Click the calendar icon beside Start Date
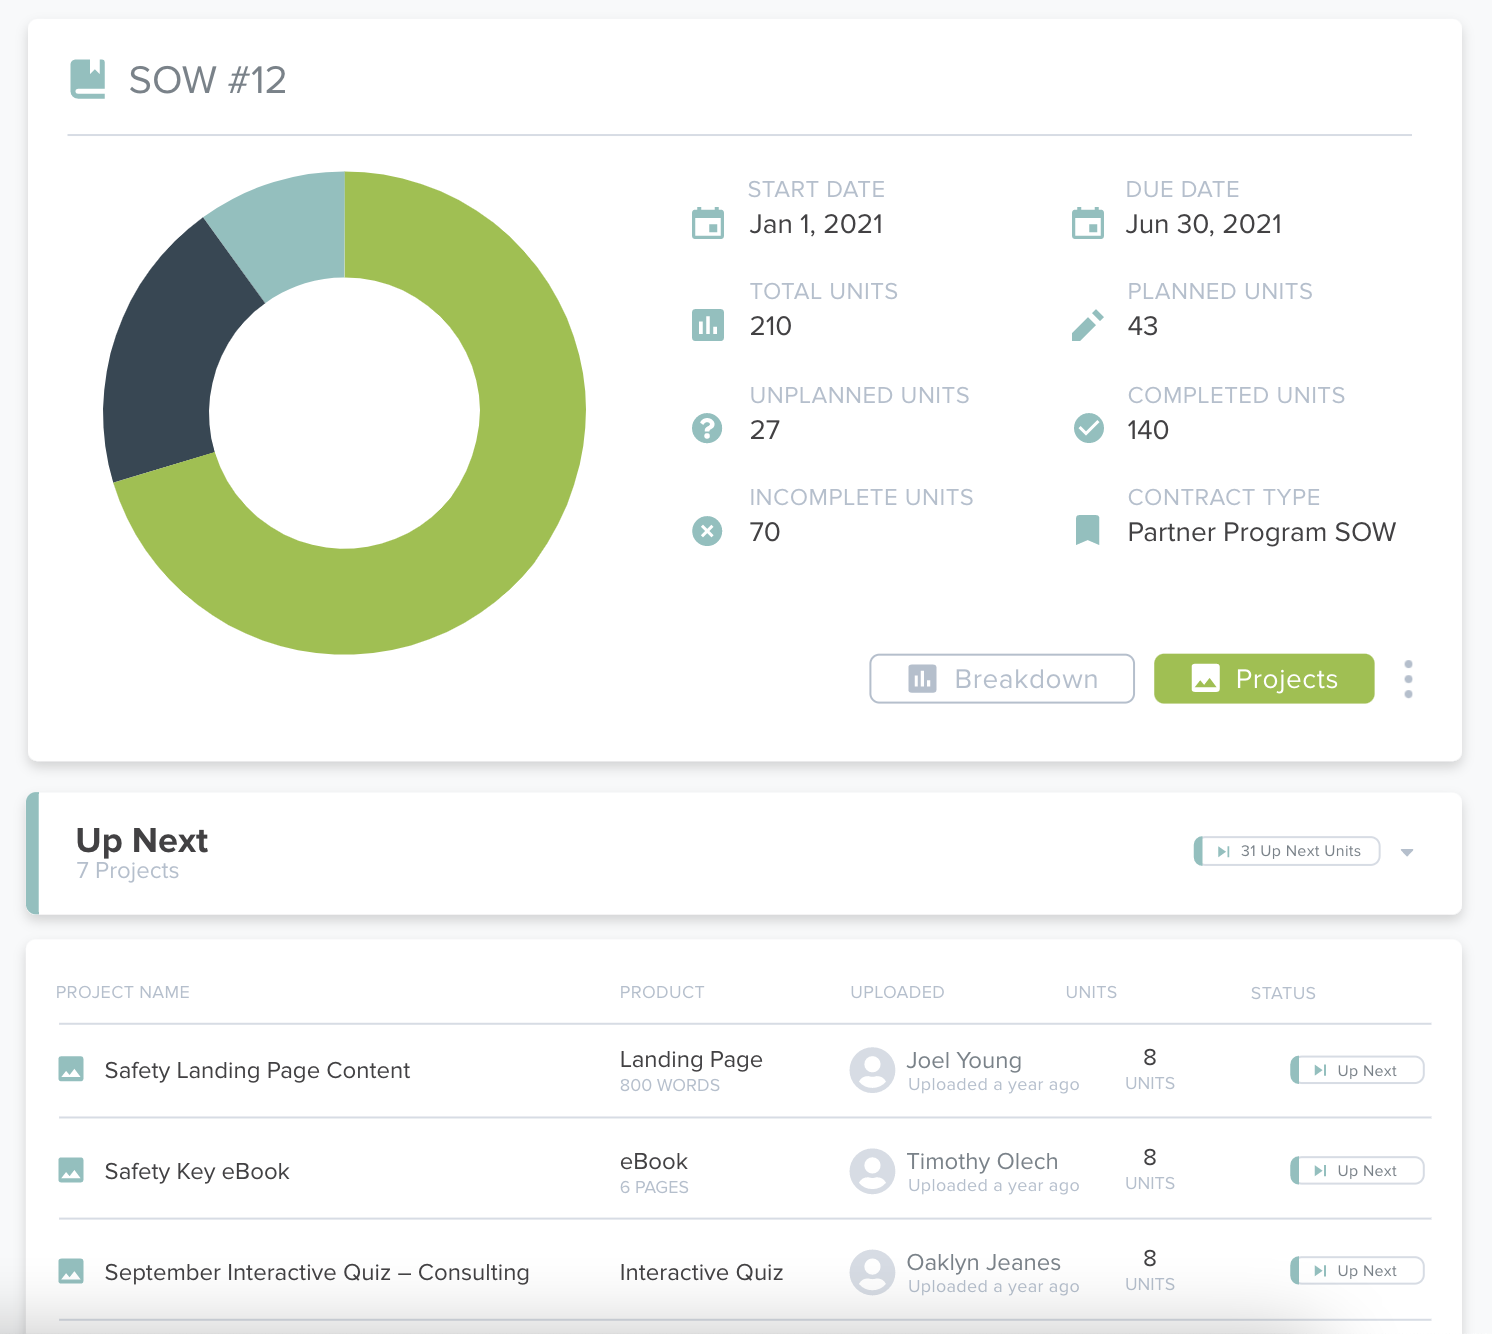Viewport: 1492px width, 1334px height. tap(708, 223)
